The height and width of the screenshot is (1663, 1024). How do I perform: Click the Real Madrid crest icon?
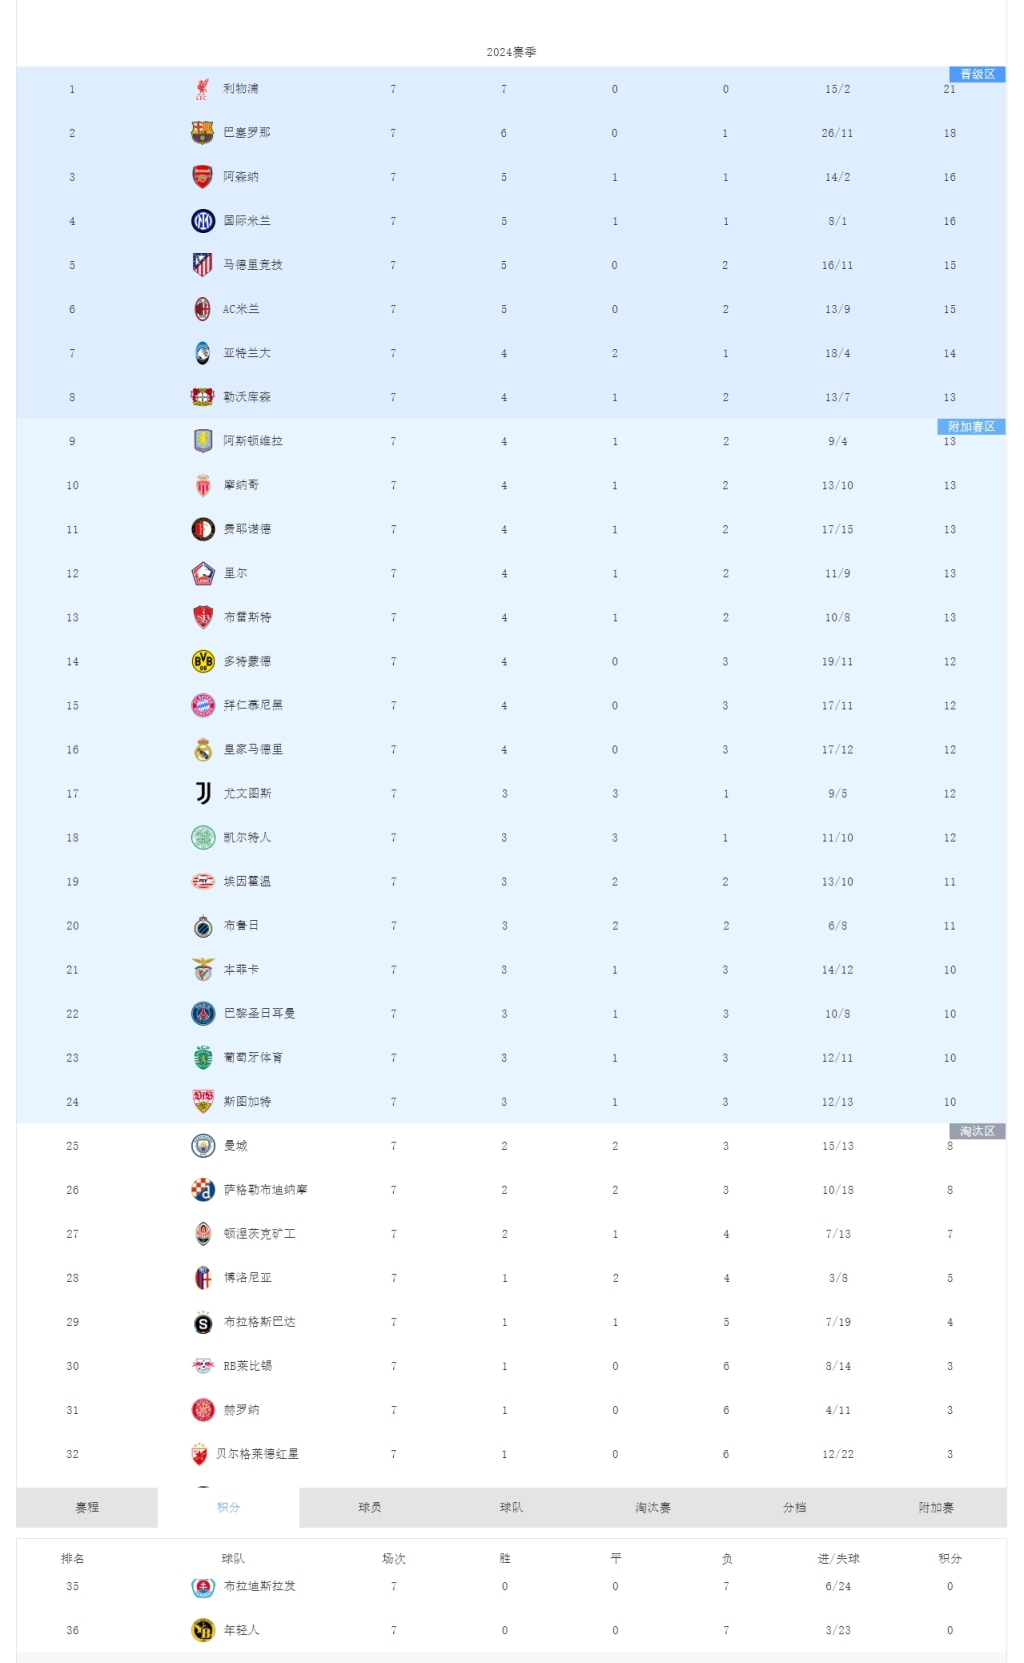point(203,749)
